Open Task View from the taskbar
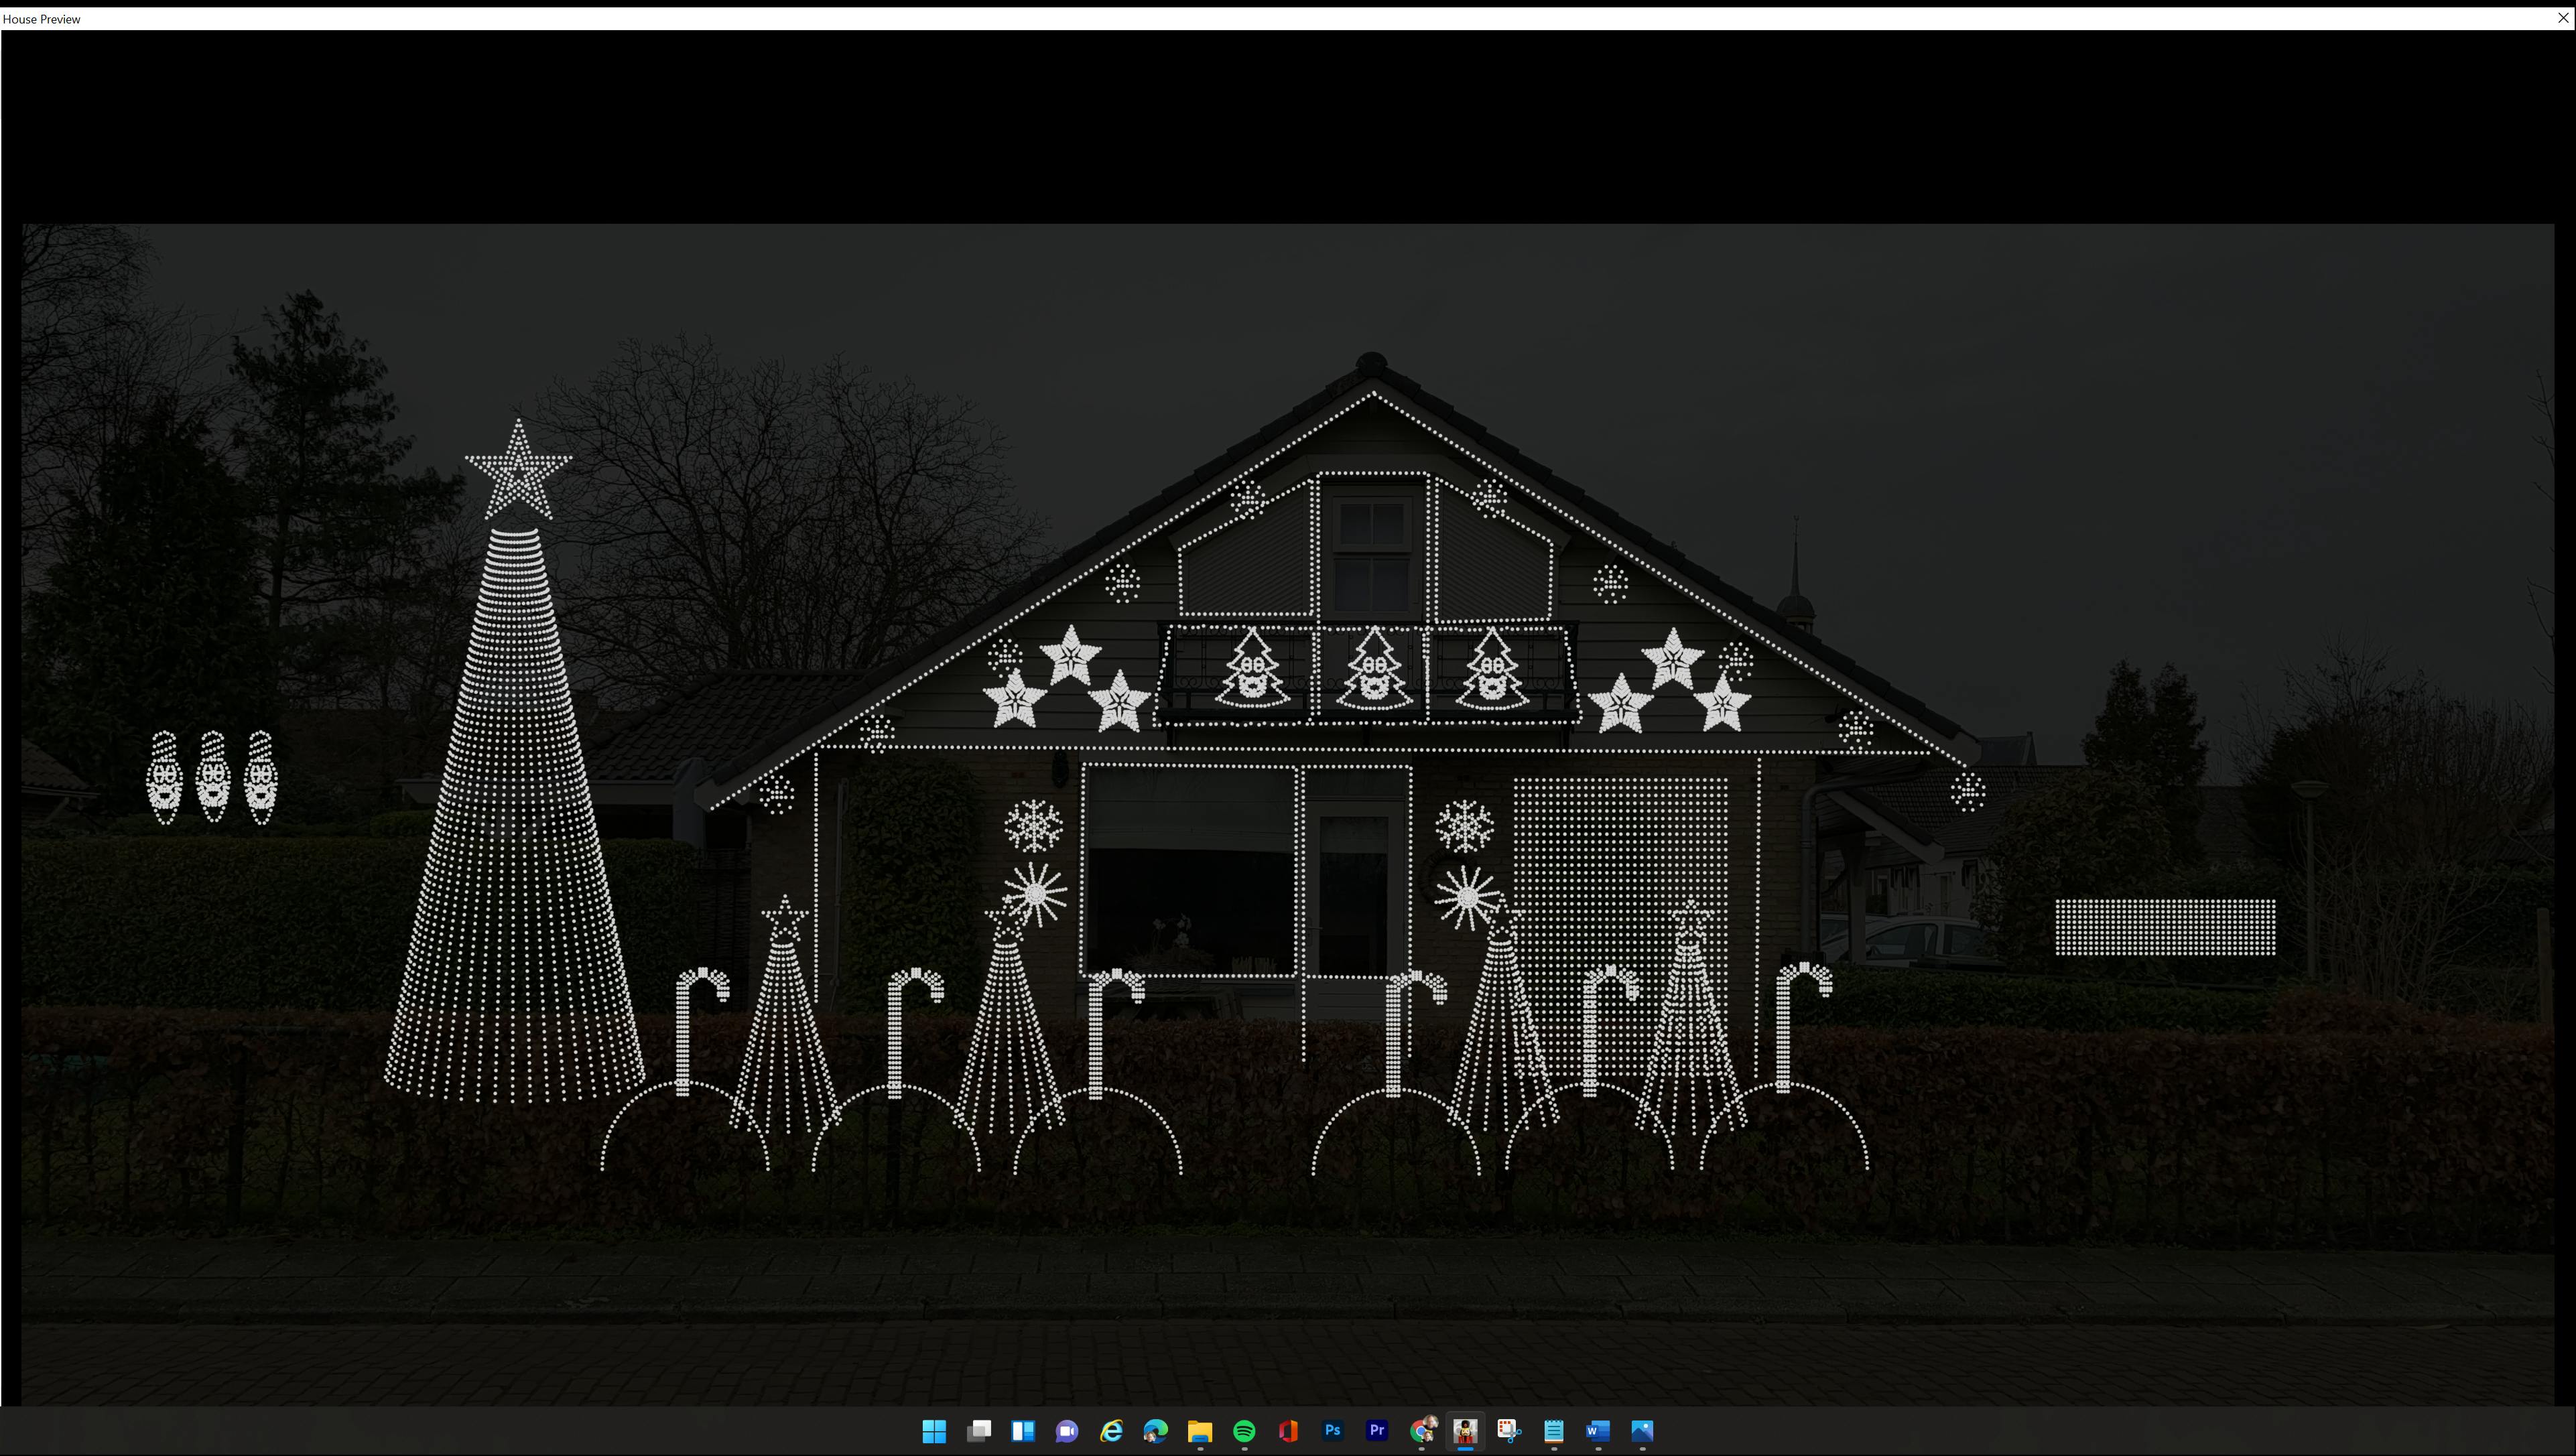Viewport: 2576px width, 1456px height. tap(978, 1431)
